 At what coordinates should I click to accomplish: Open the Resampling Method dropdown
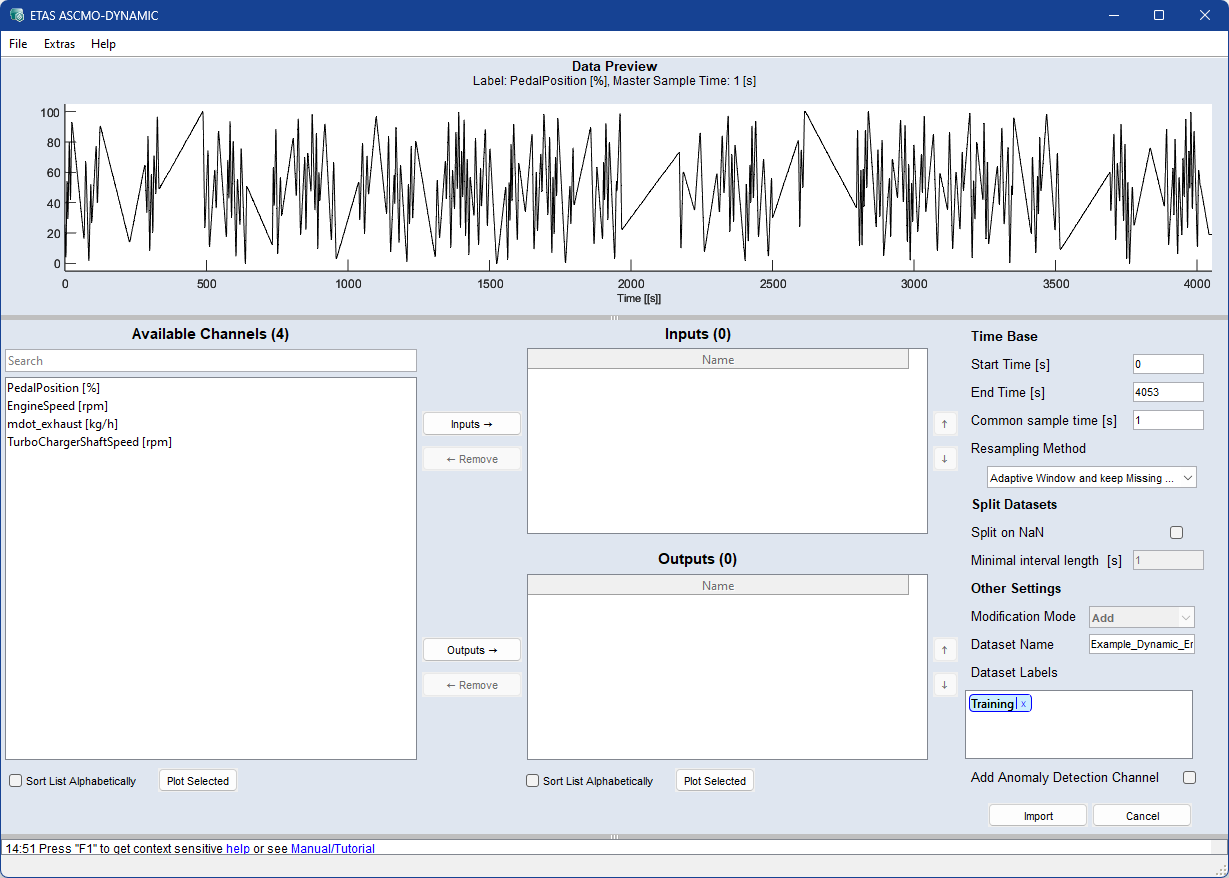click(1091, 478)
